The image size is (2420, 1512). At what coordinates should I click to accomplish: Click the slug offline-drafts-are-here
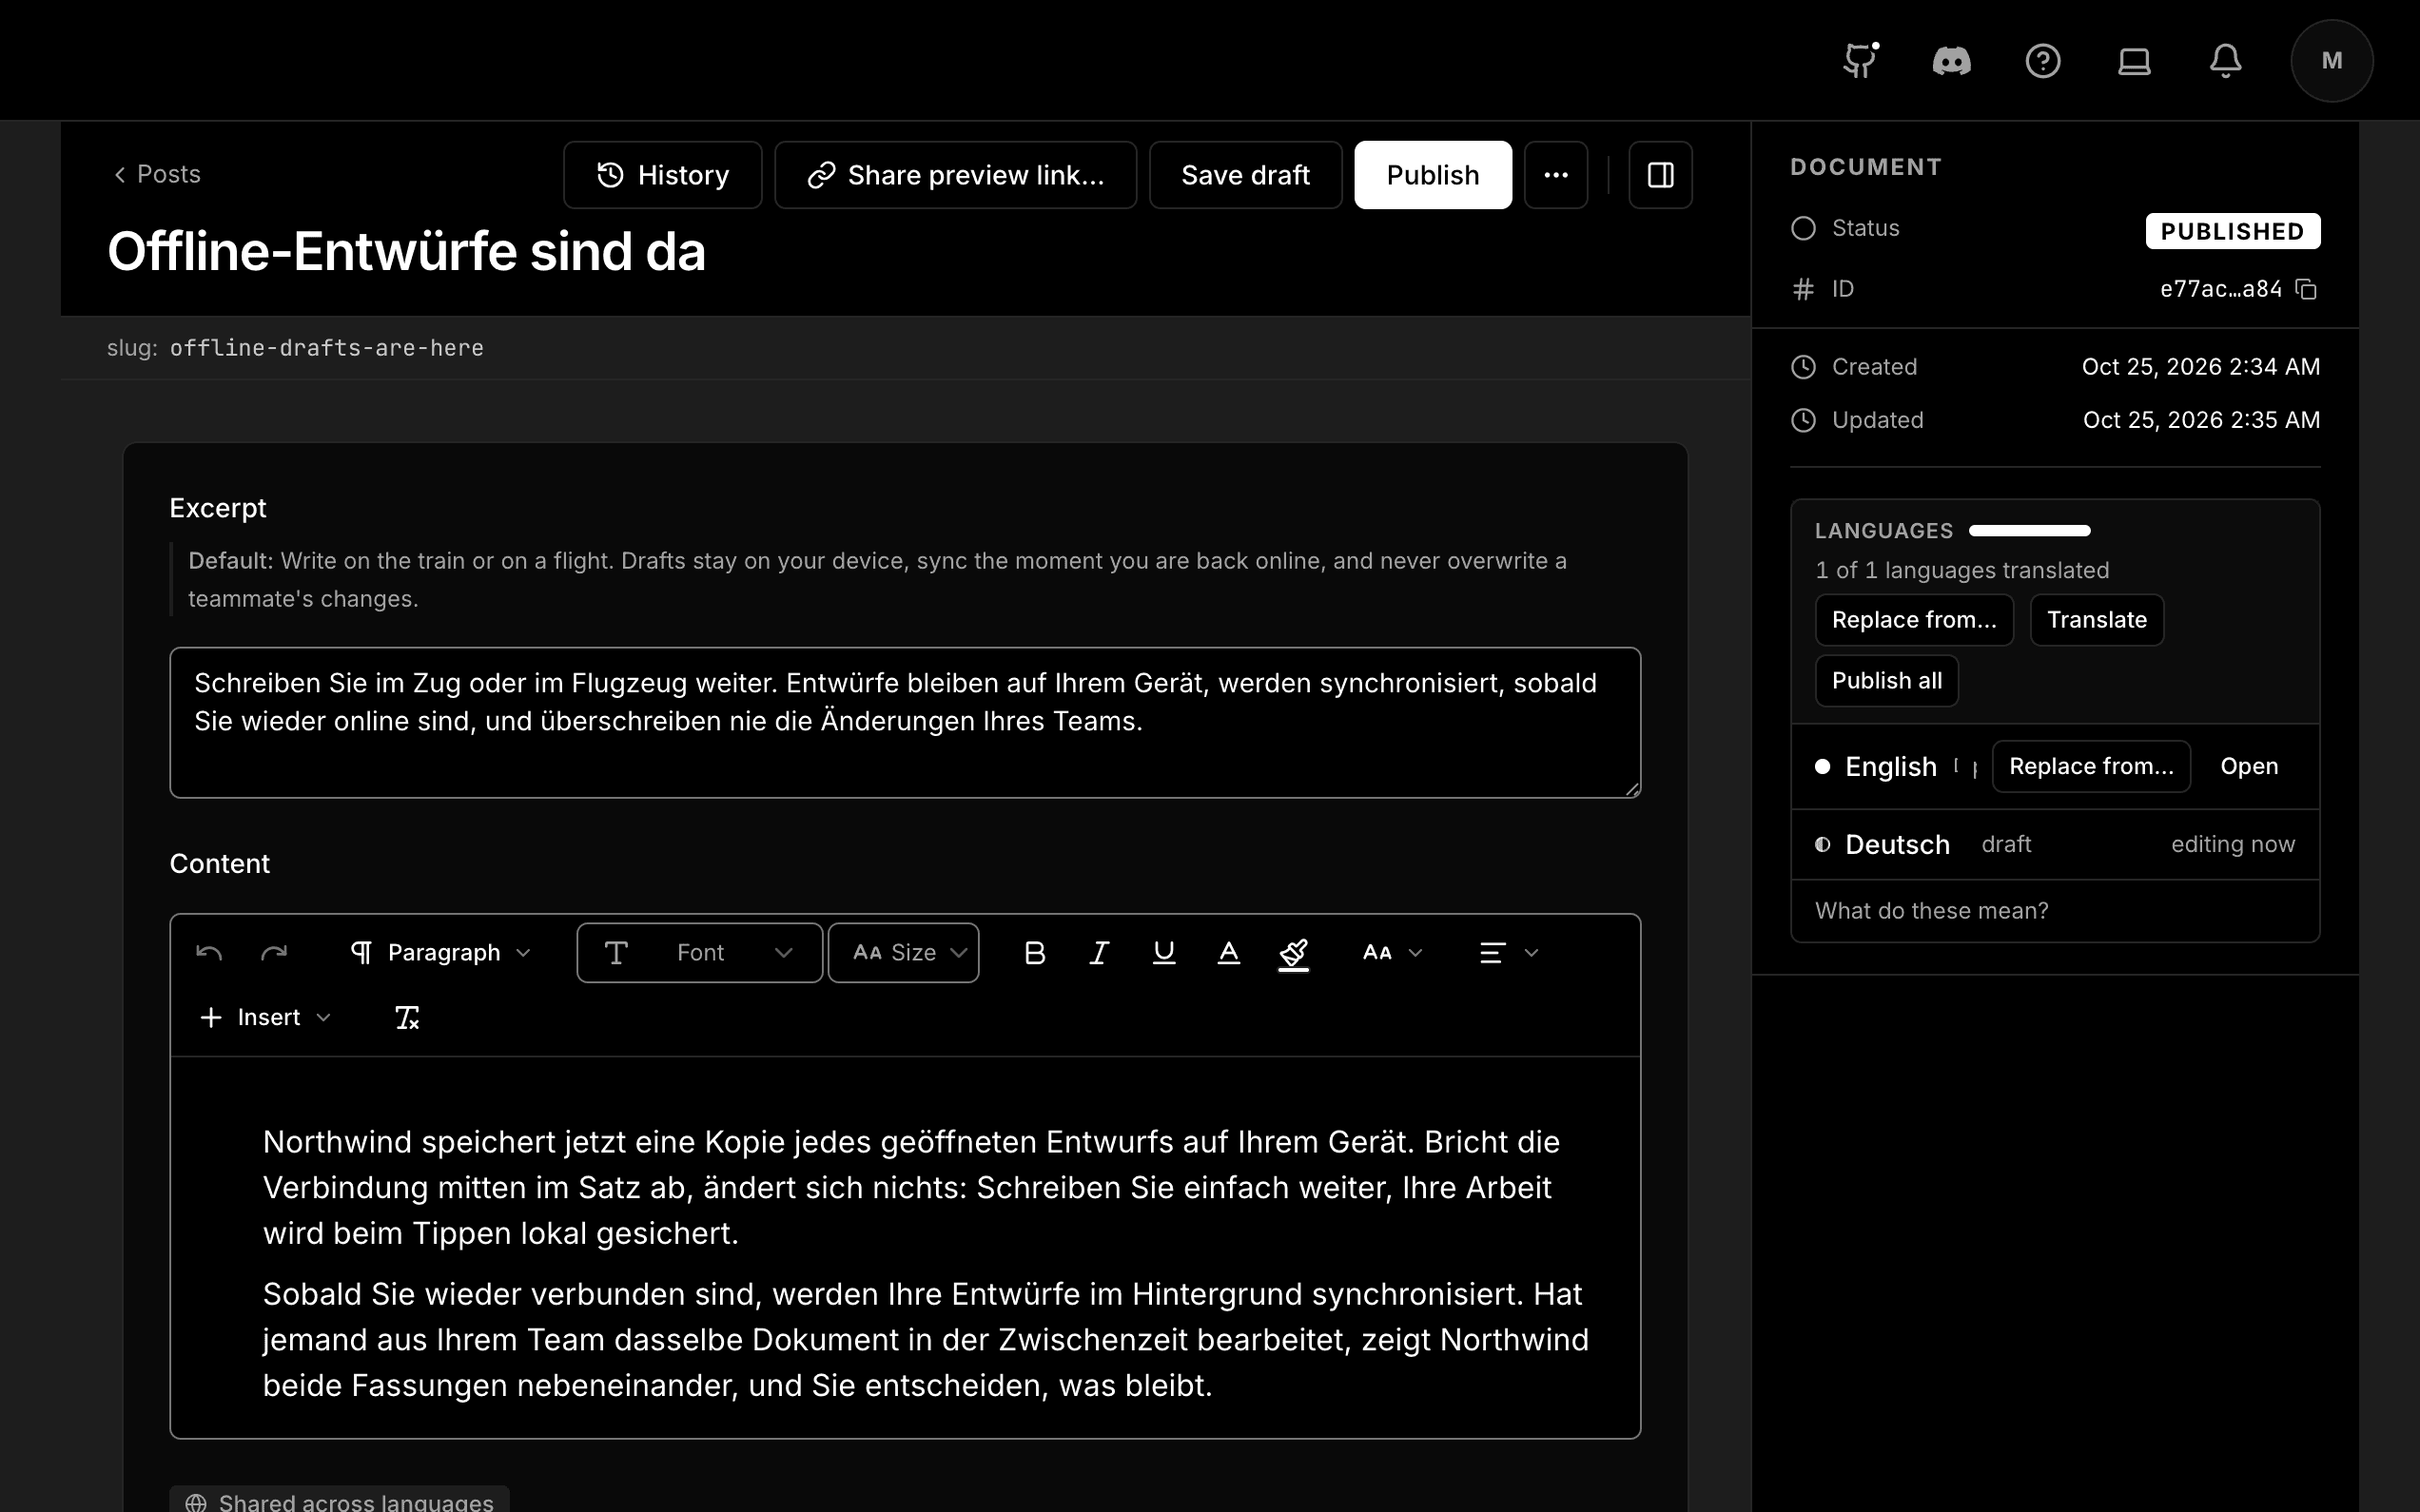click(326, 348)
